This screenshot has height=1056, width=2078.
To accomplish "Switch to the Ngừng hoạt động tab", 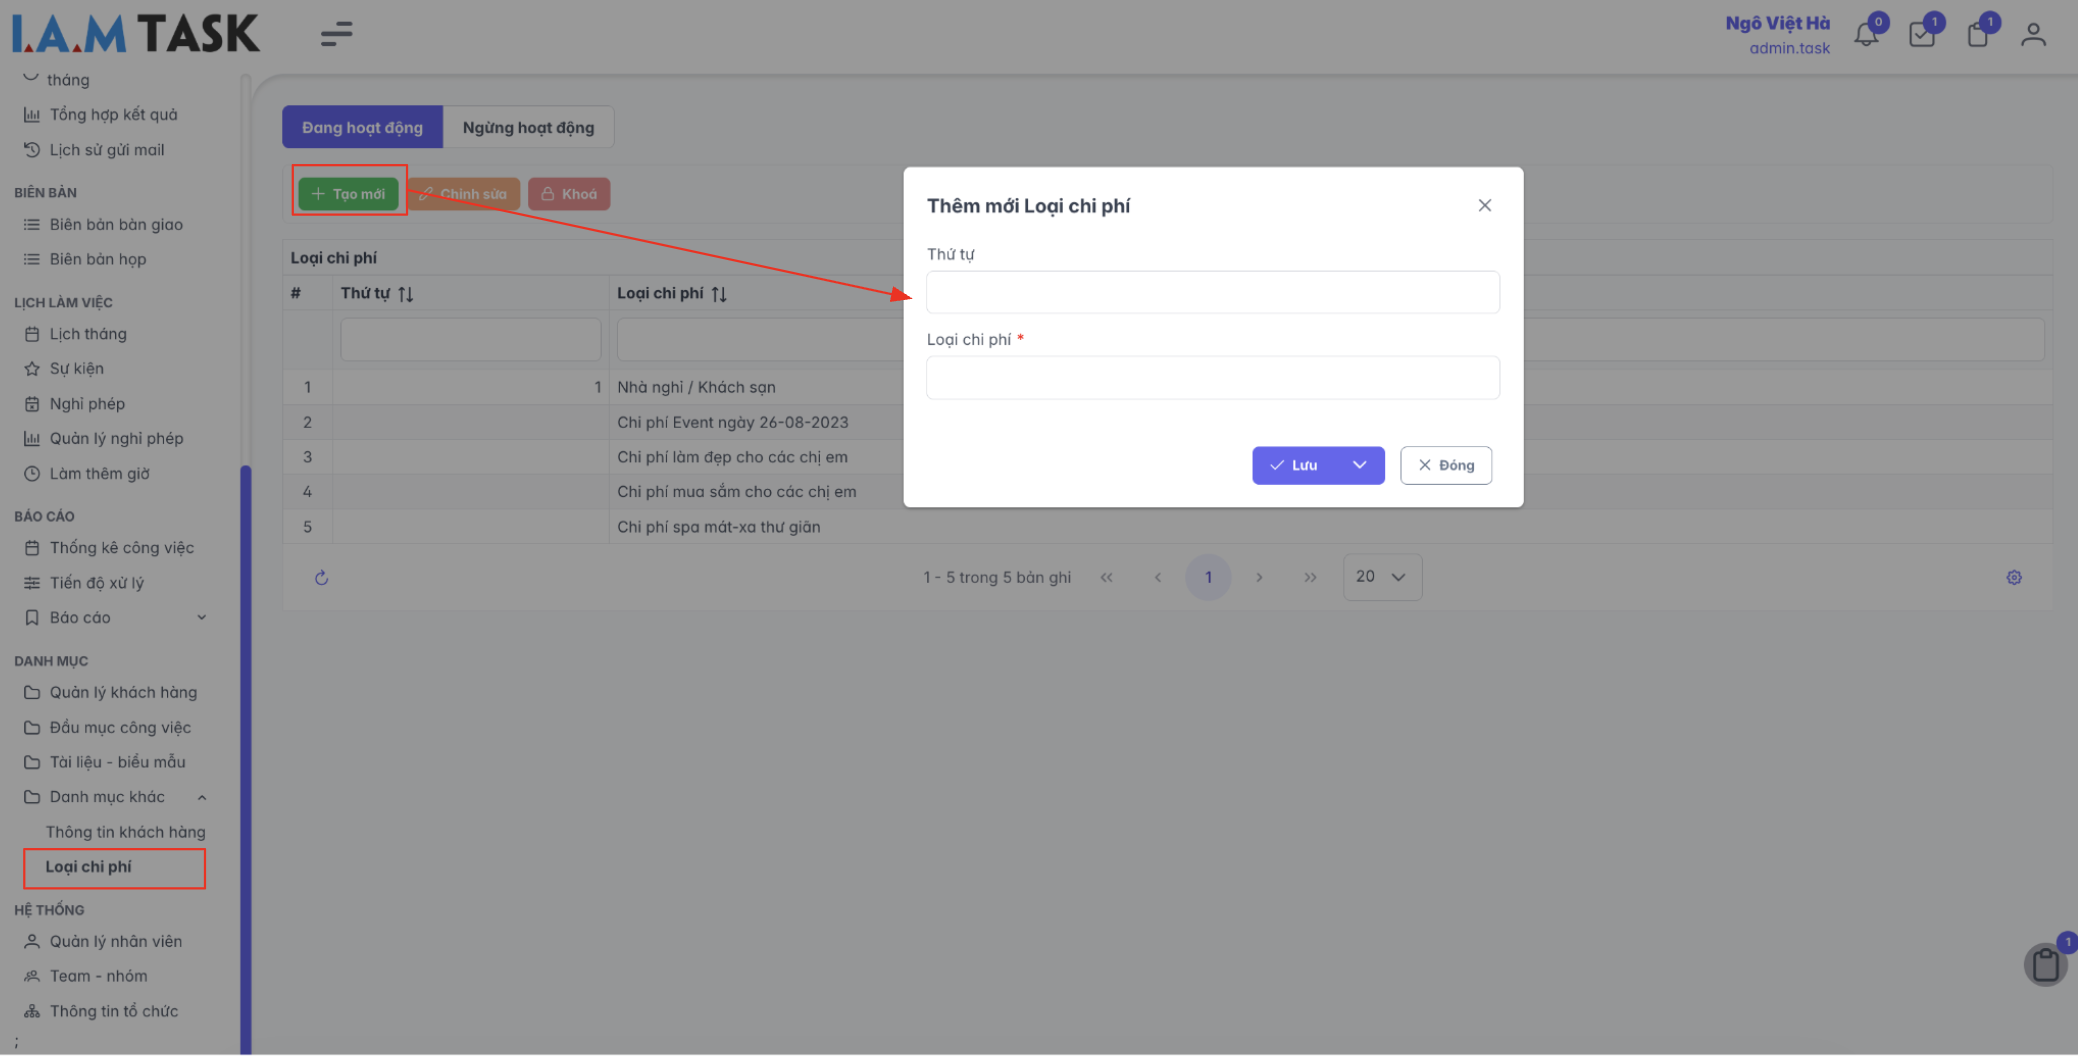I will click(x=528, y=127).
